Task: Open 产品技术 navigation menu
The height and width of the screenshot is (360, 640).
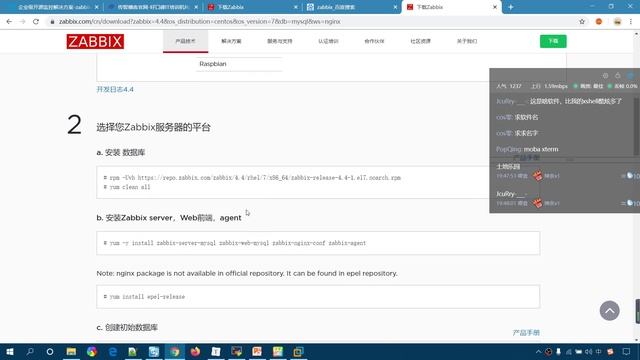Action: 185,41
